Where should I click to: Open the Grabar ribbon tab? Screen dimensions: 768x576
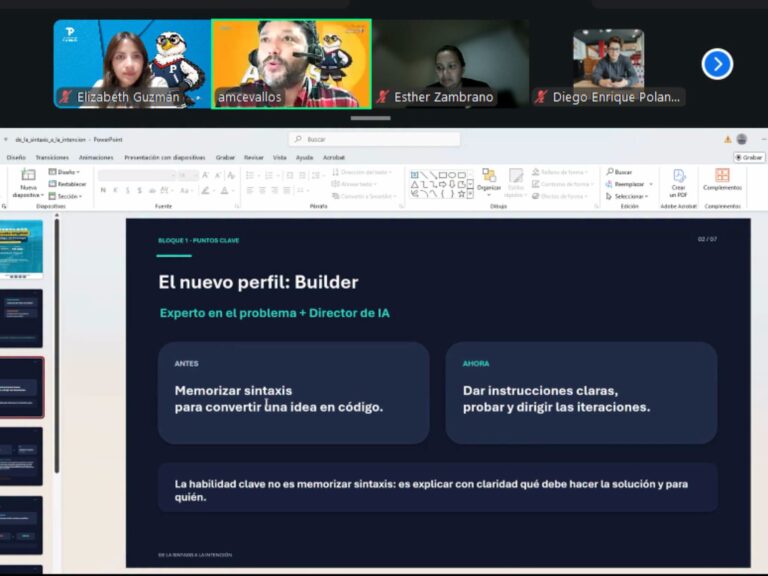(x=225, y=158)
